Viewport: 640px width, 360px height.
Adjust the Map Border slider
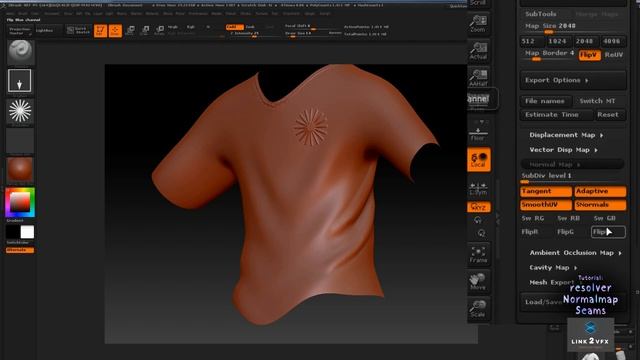pyautogui.click(x=549, y=55)
